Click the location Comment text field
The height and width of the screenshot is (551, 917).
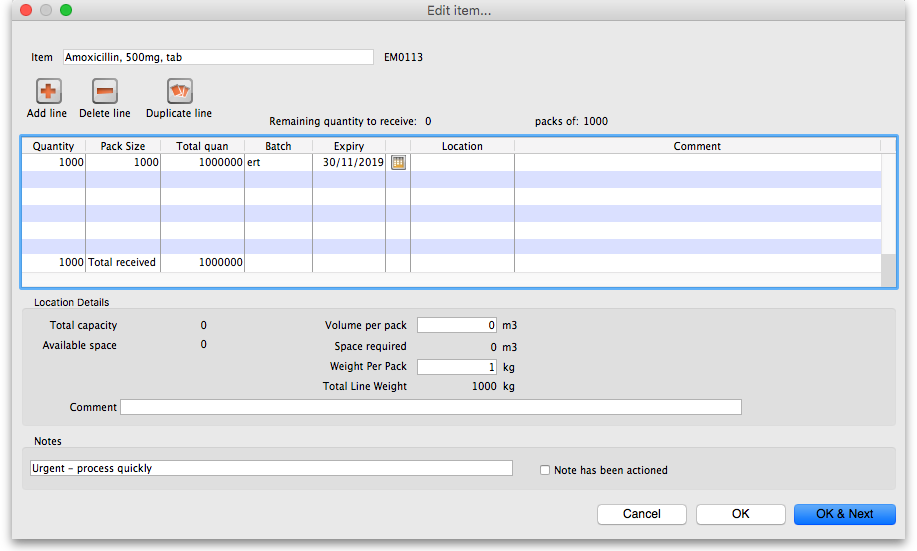click(430, 407)
